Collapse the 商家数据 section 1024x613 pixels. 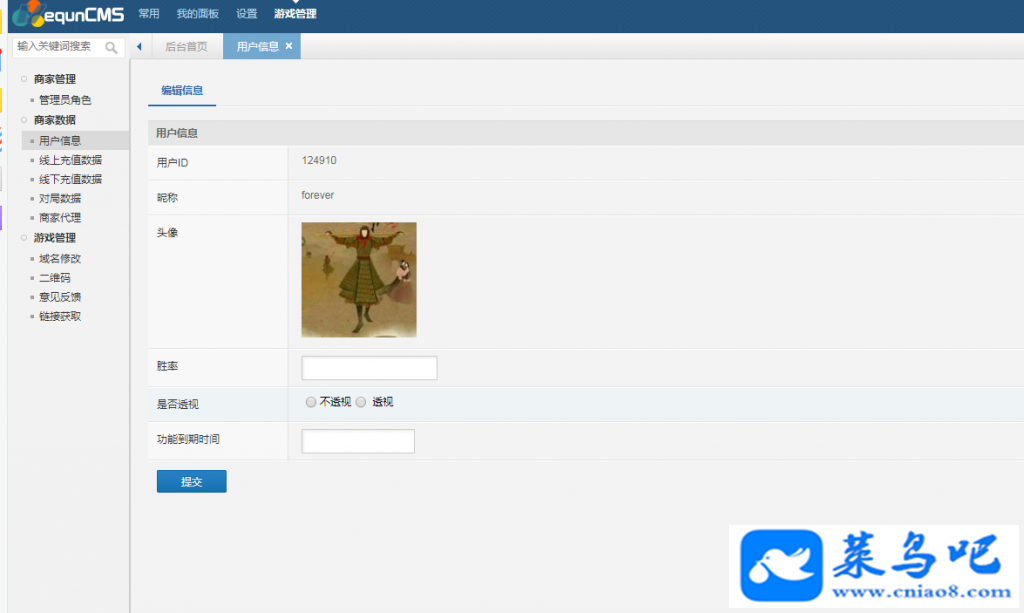[55, 120]
